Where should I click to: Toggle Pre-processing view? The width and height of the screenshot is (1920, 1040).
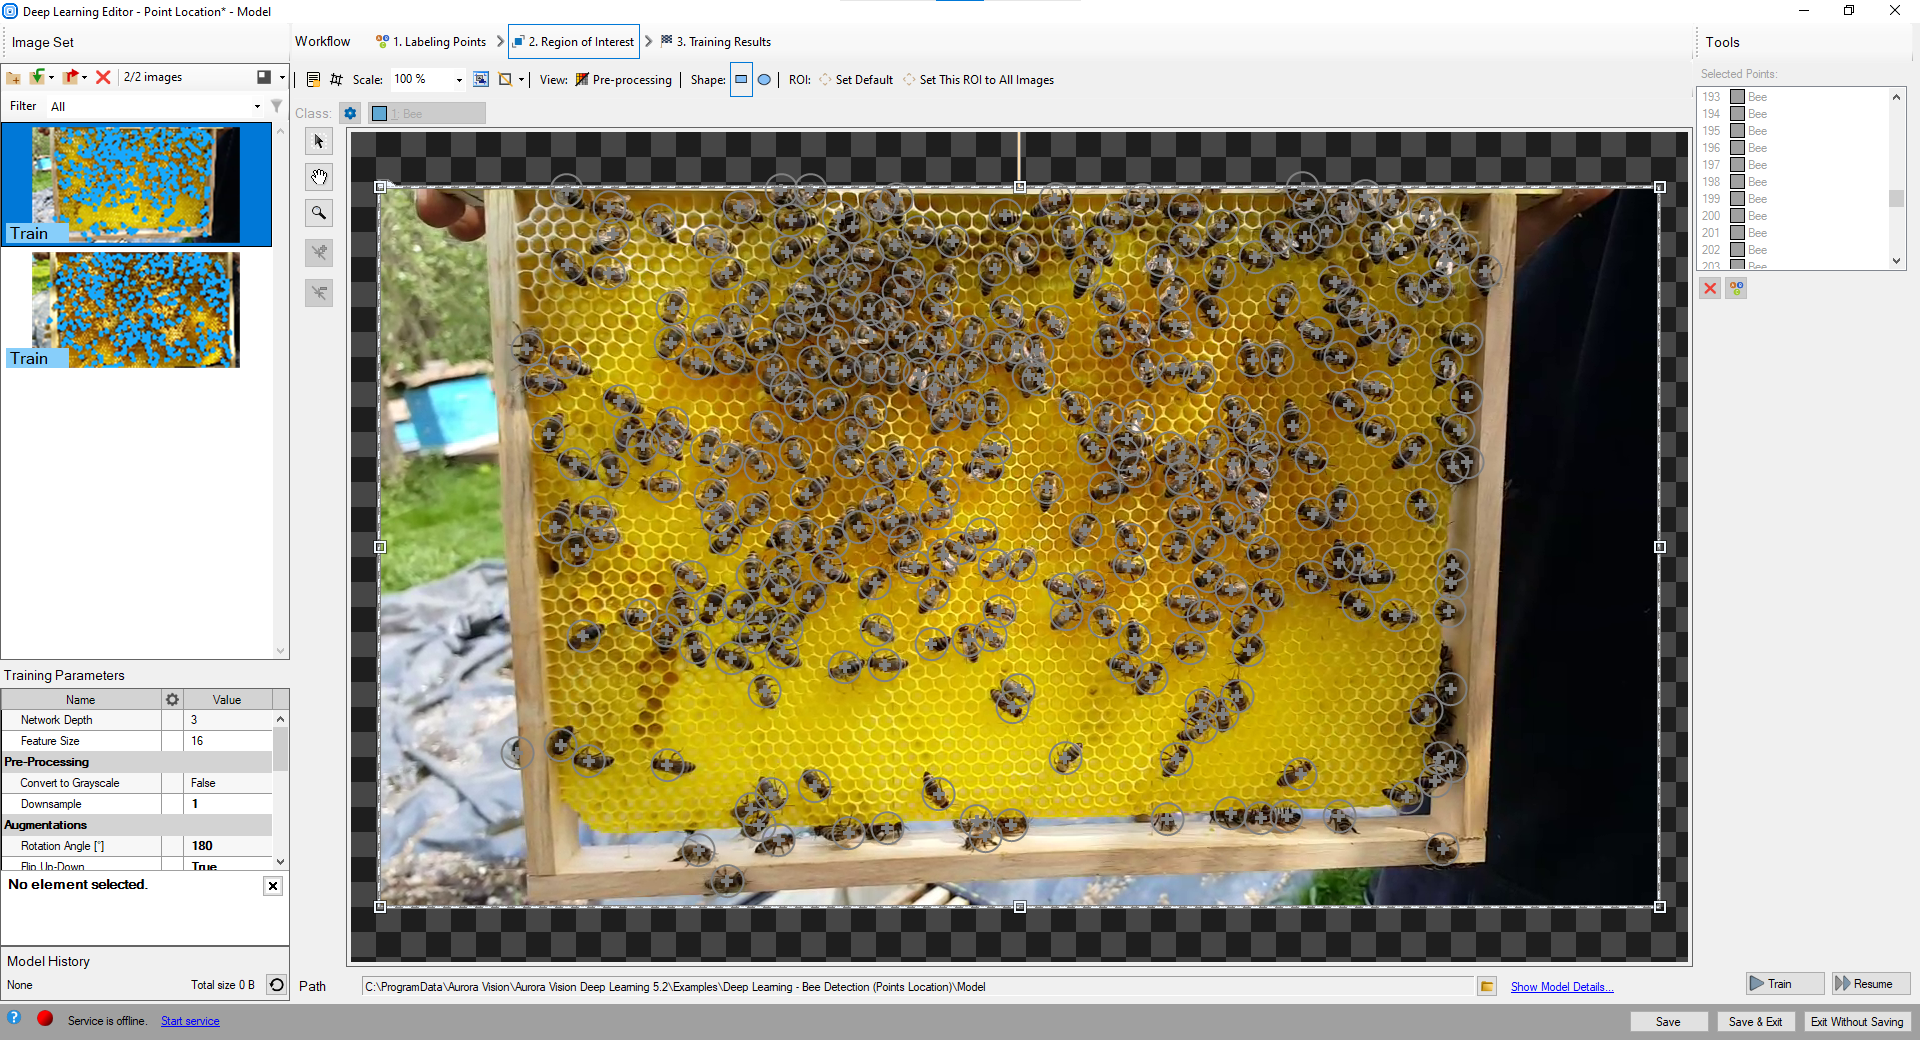click(623, 80)
